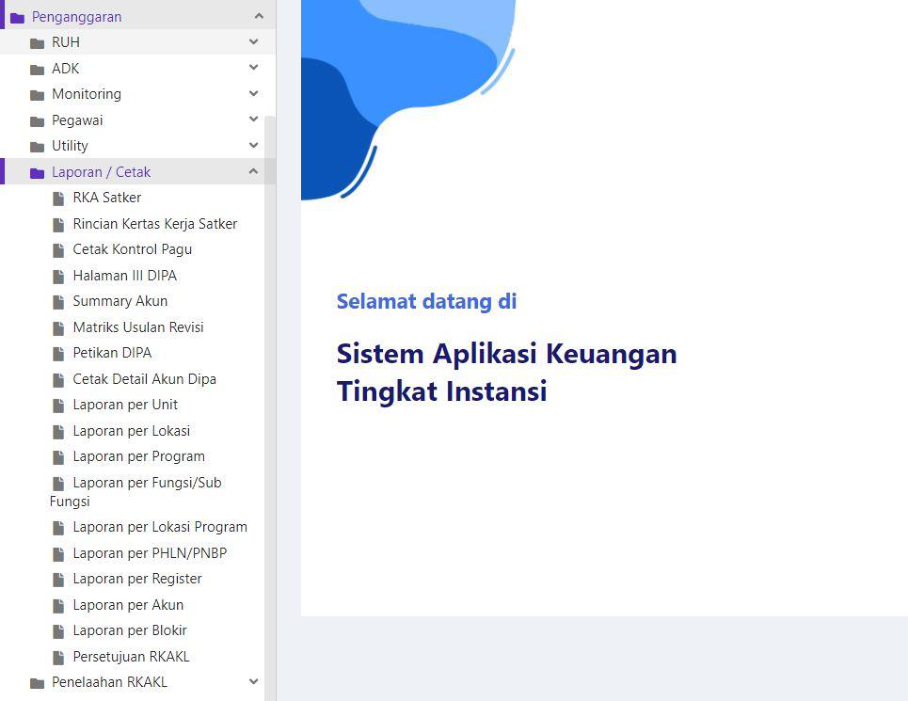Click the Penelaahan RKAKL folder icon
This screenshot has width=908, height=701.
tap(37, 683)
